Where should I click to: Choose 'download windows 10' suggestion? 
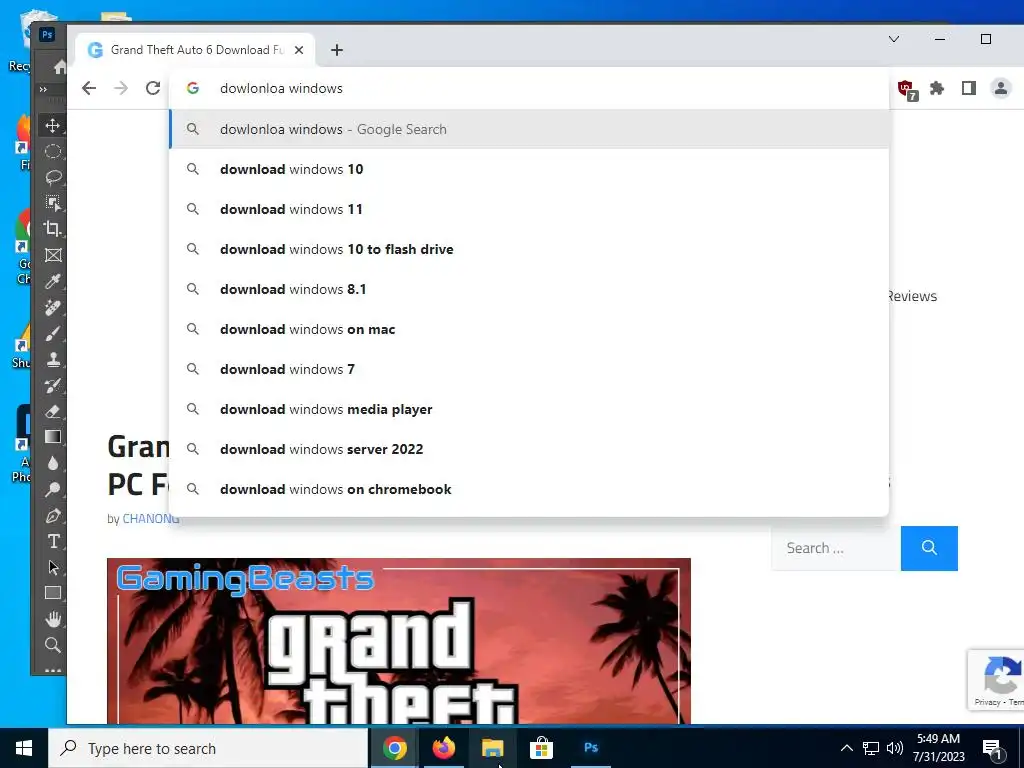530,169
